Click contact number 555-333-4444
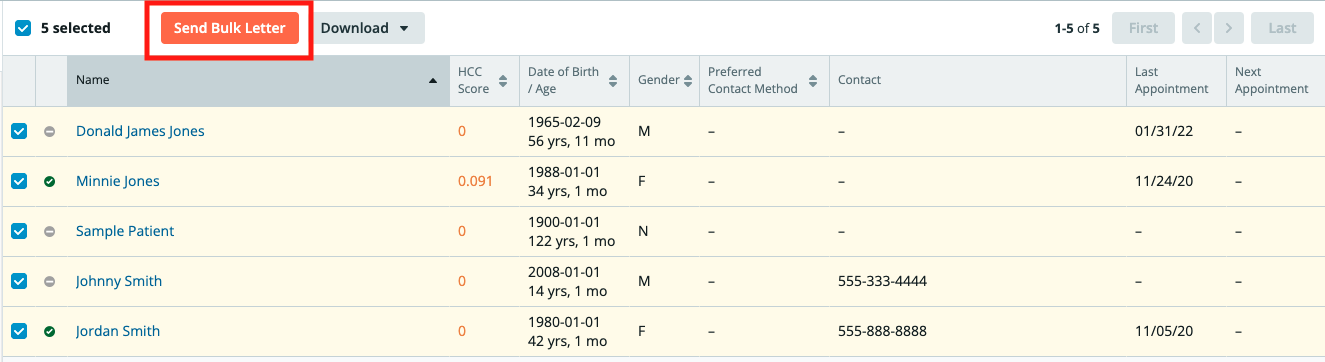Viewport: 1325px width, 362px height. pos(882,281)
